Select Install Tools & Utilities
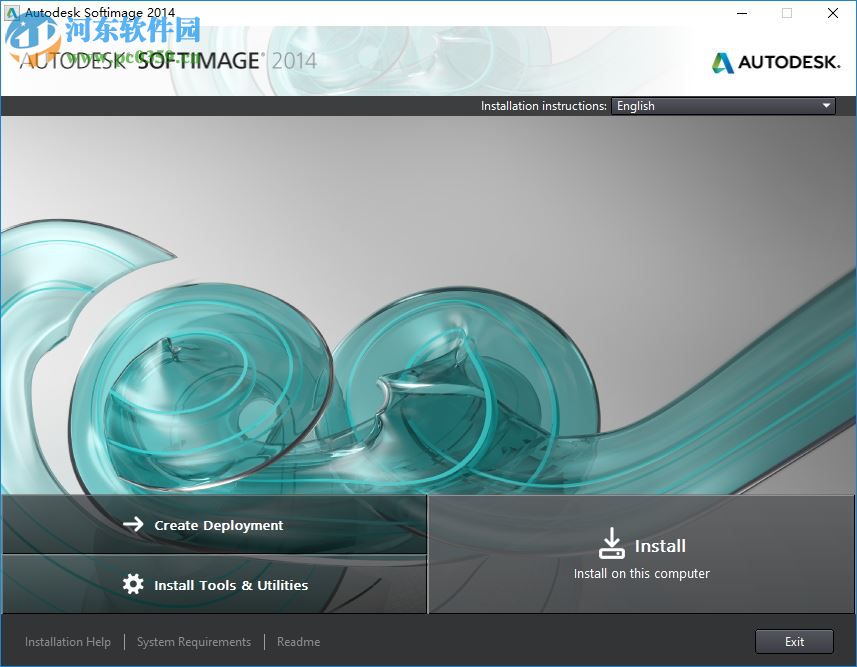Image resolution: width=857 pixels, height=667 pixels. point(229,585)
